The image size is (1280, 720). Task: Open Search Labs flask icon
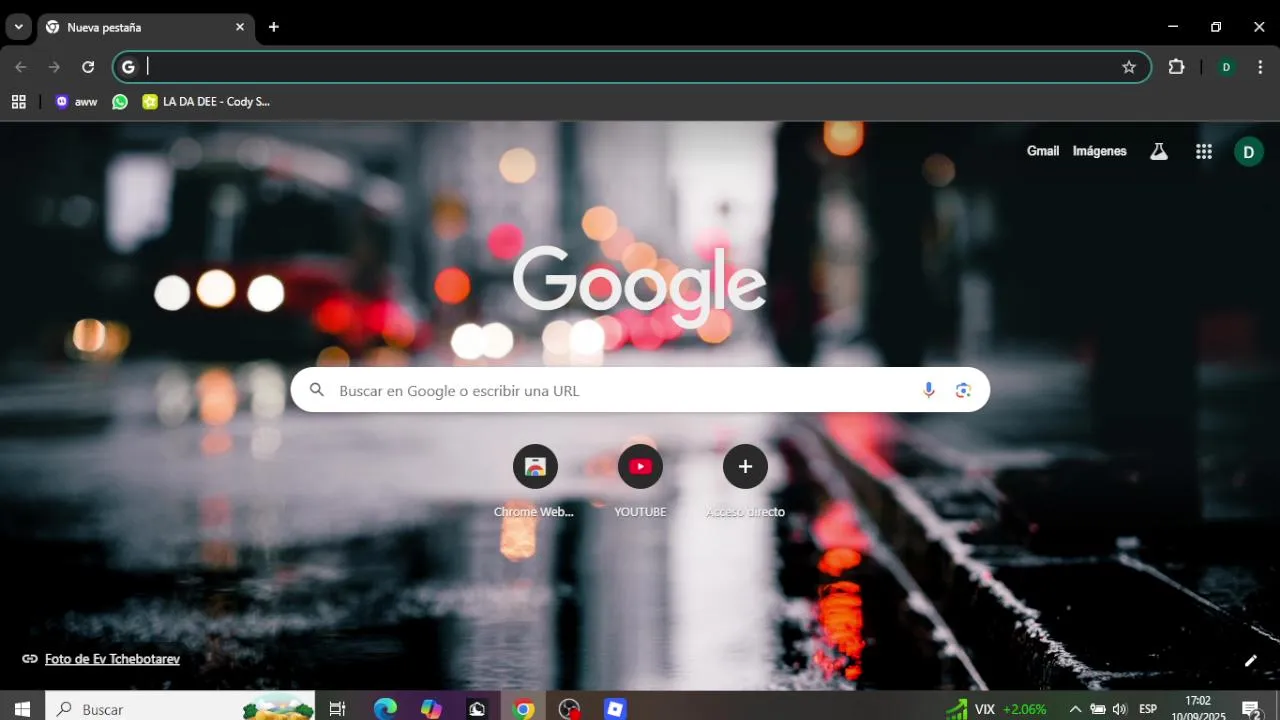pyautogui.click(x=1159, y=152)
